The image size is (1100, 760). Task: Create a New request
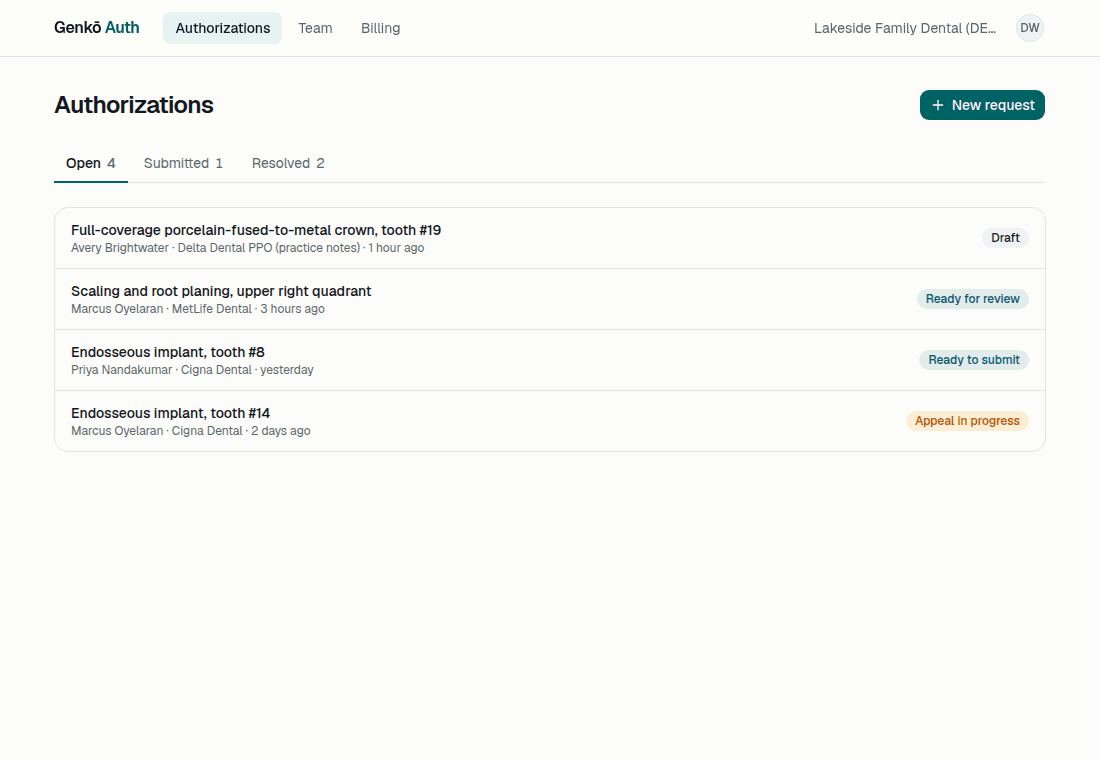coord(982,105)
